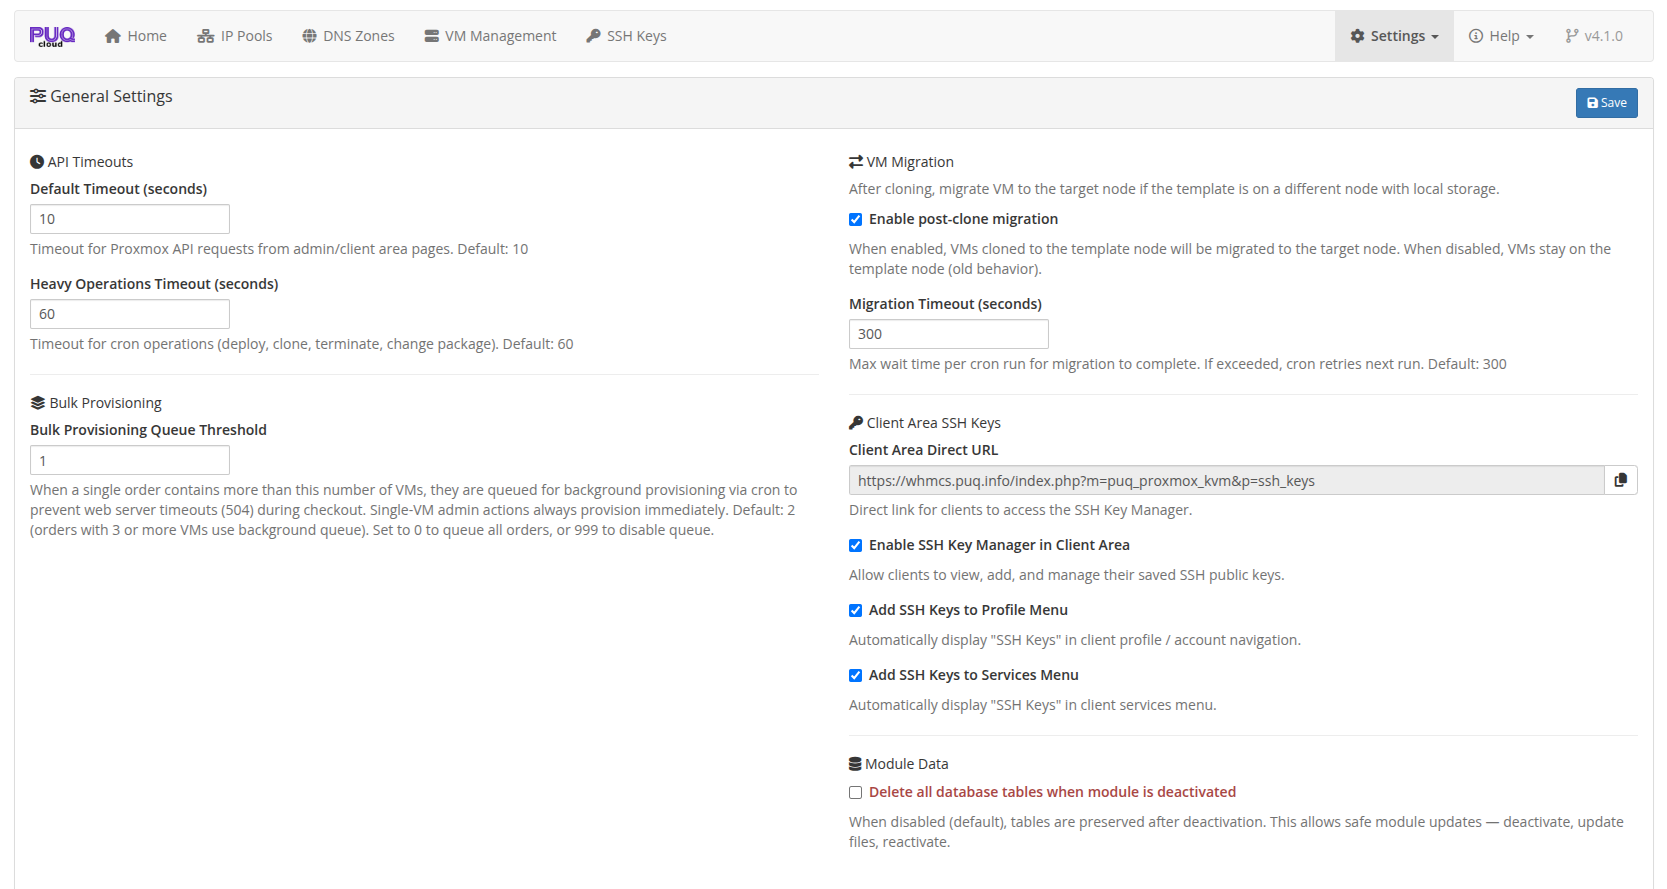Click the 'Migration Timeout (seconds)' label

click(945, 304)
